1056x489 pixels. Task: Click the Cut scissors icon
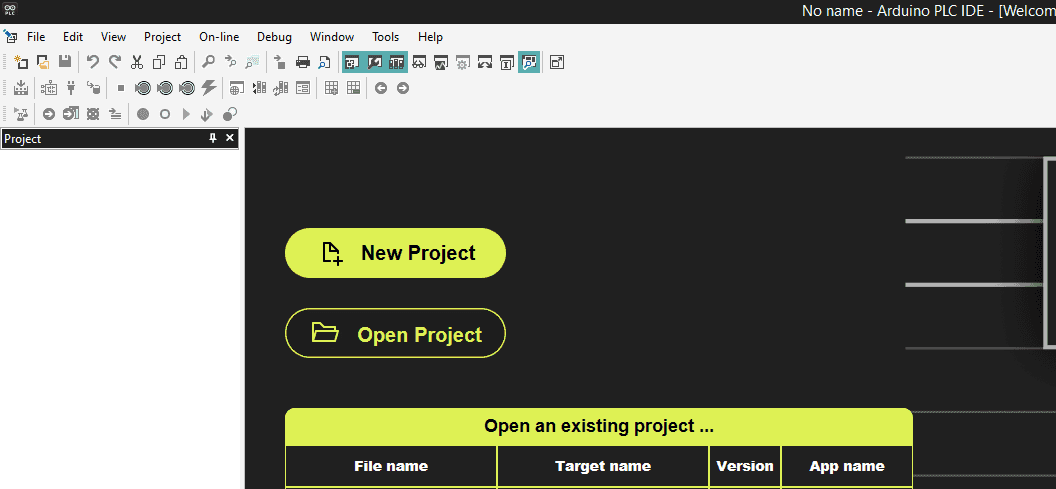click(x=138, y=62)
